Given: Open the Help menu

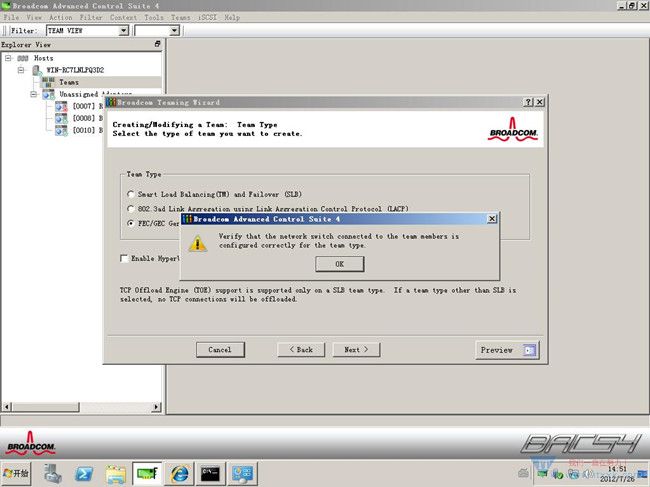Looking at the screenshot, I should [x=232, y=17].
